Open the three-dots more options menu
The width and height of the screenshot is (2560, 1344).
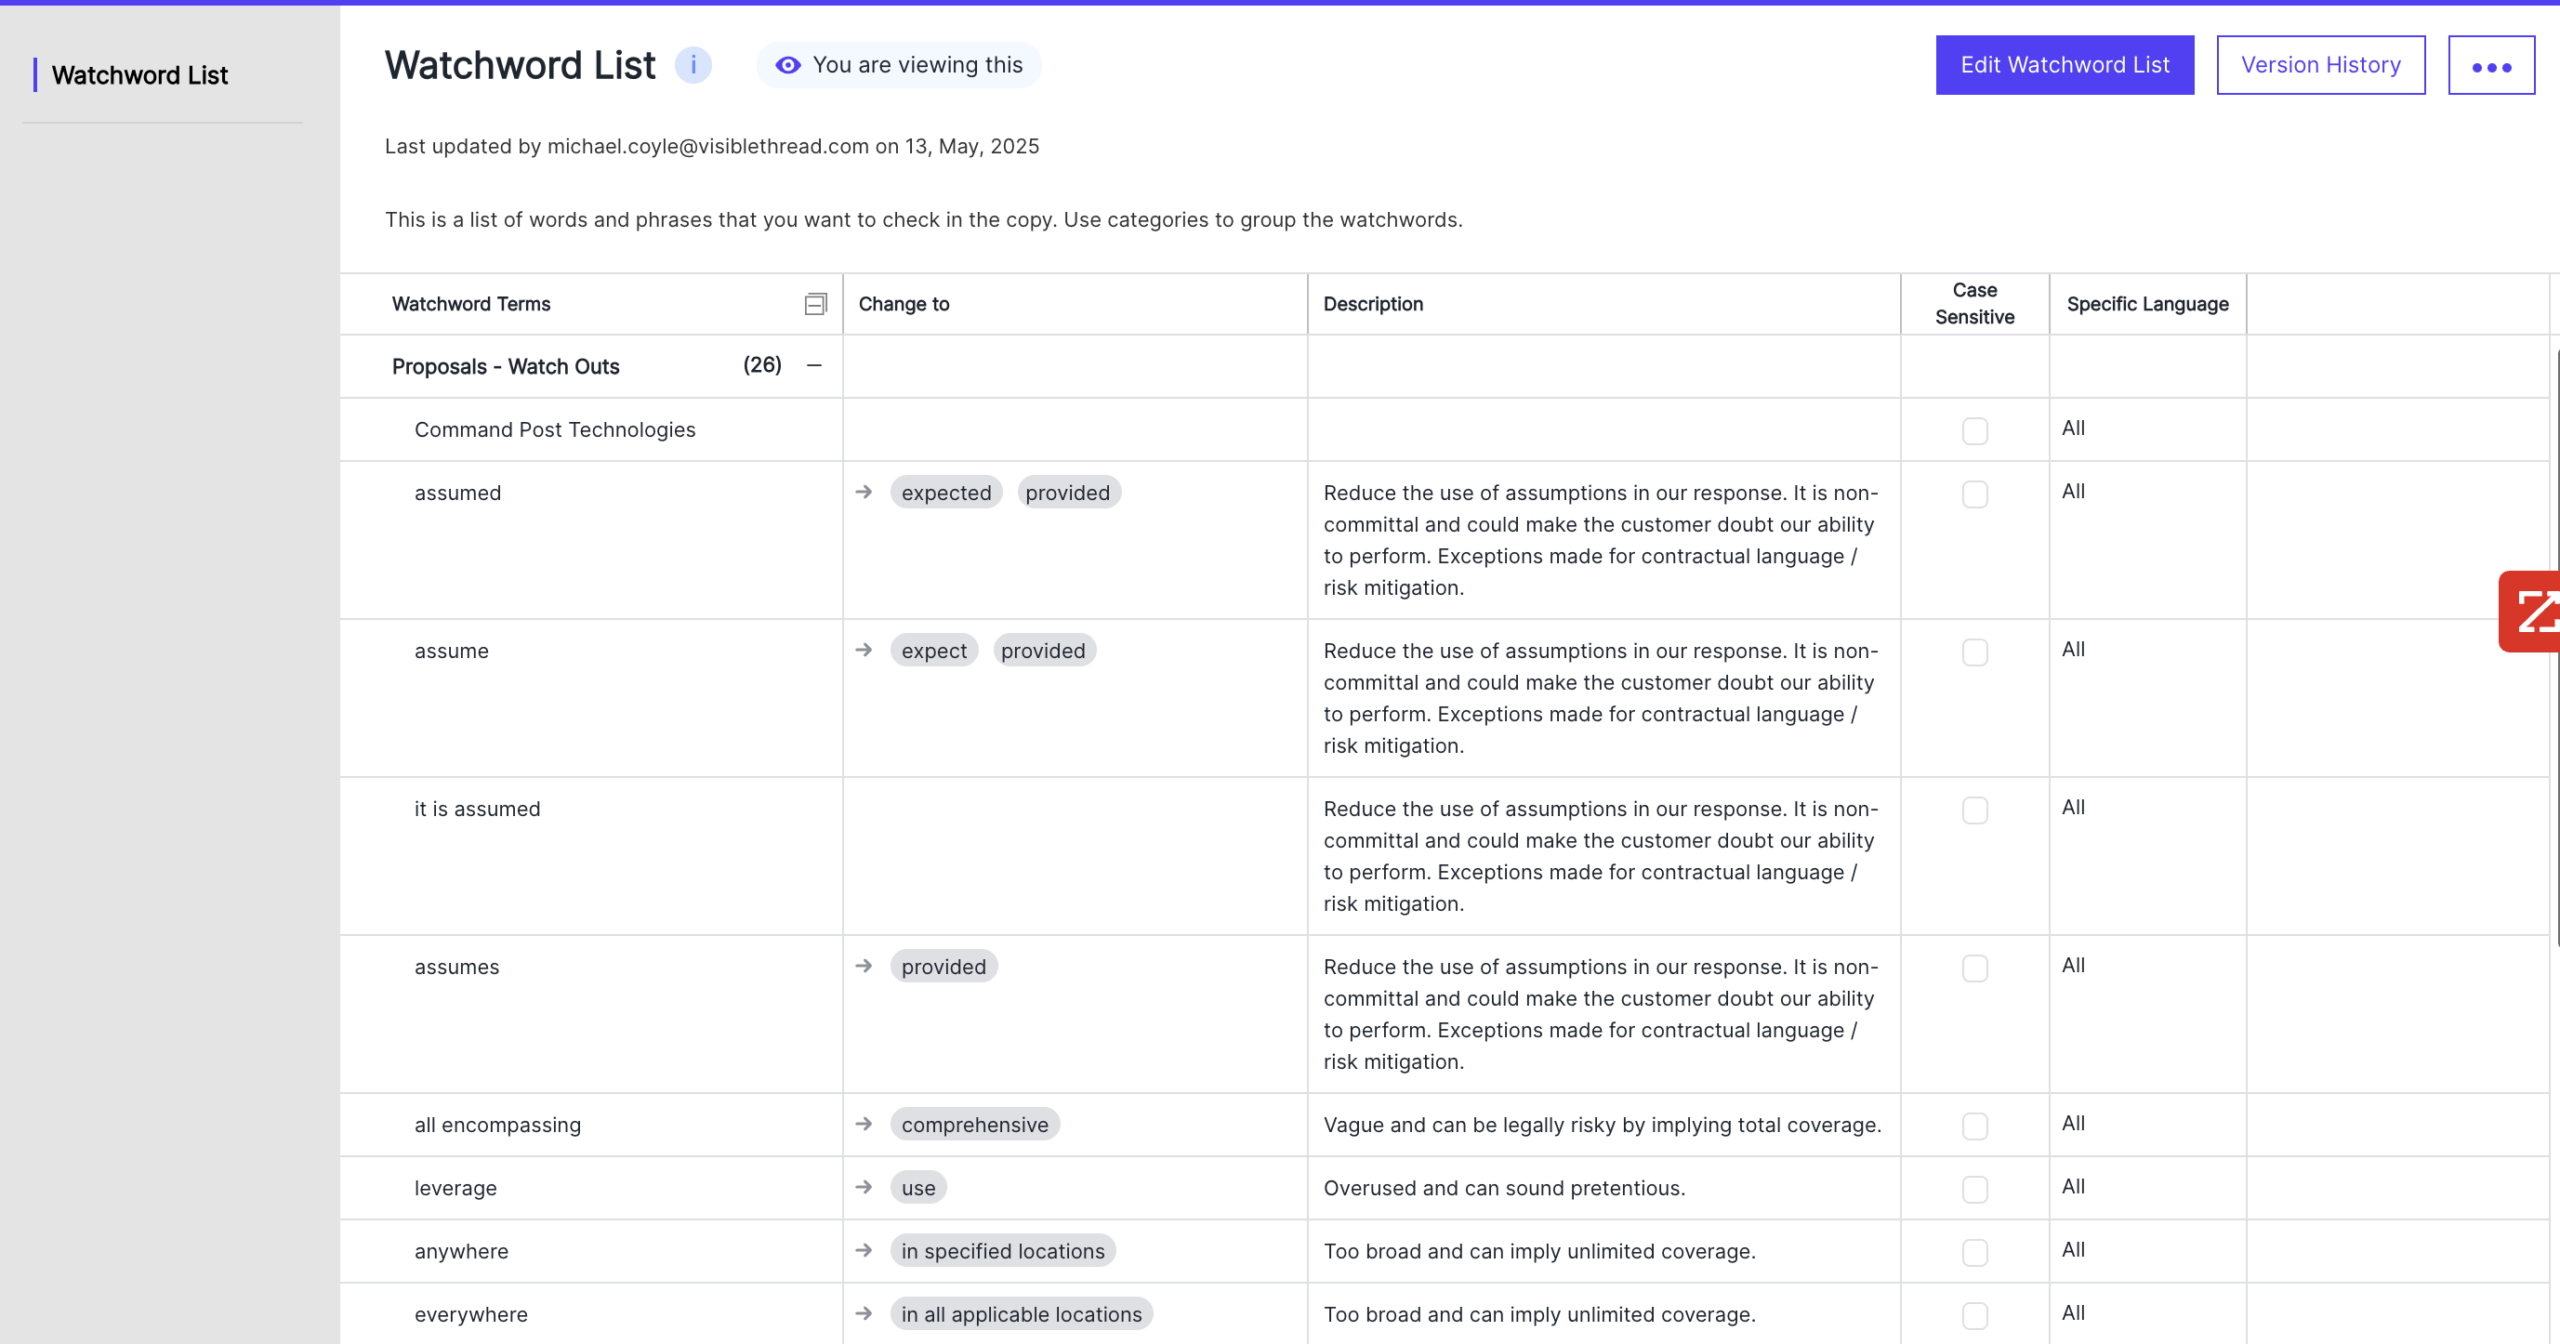(2490, 65)
